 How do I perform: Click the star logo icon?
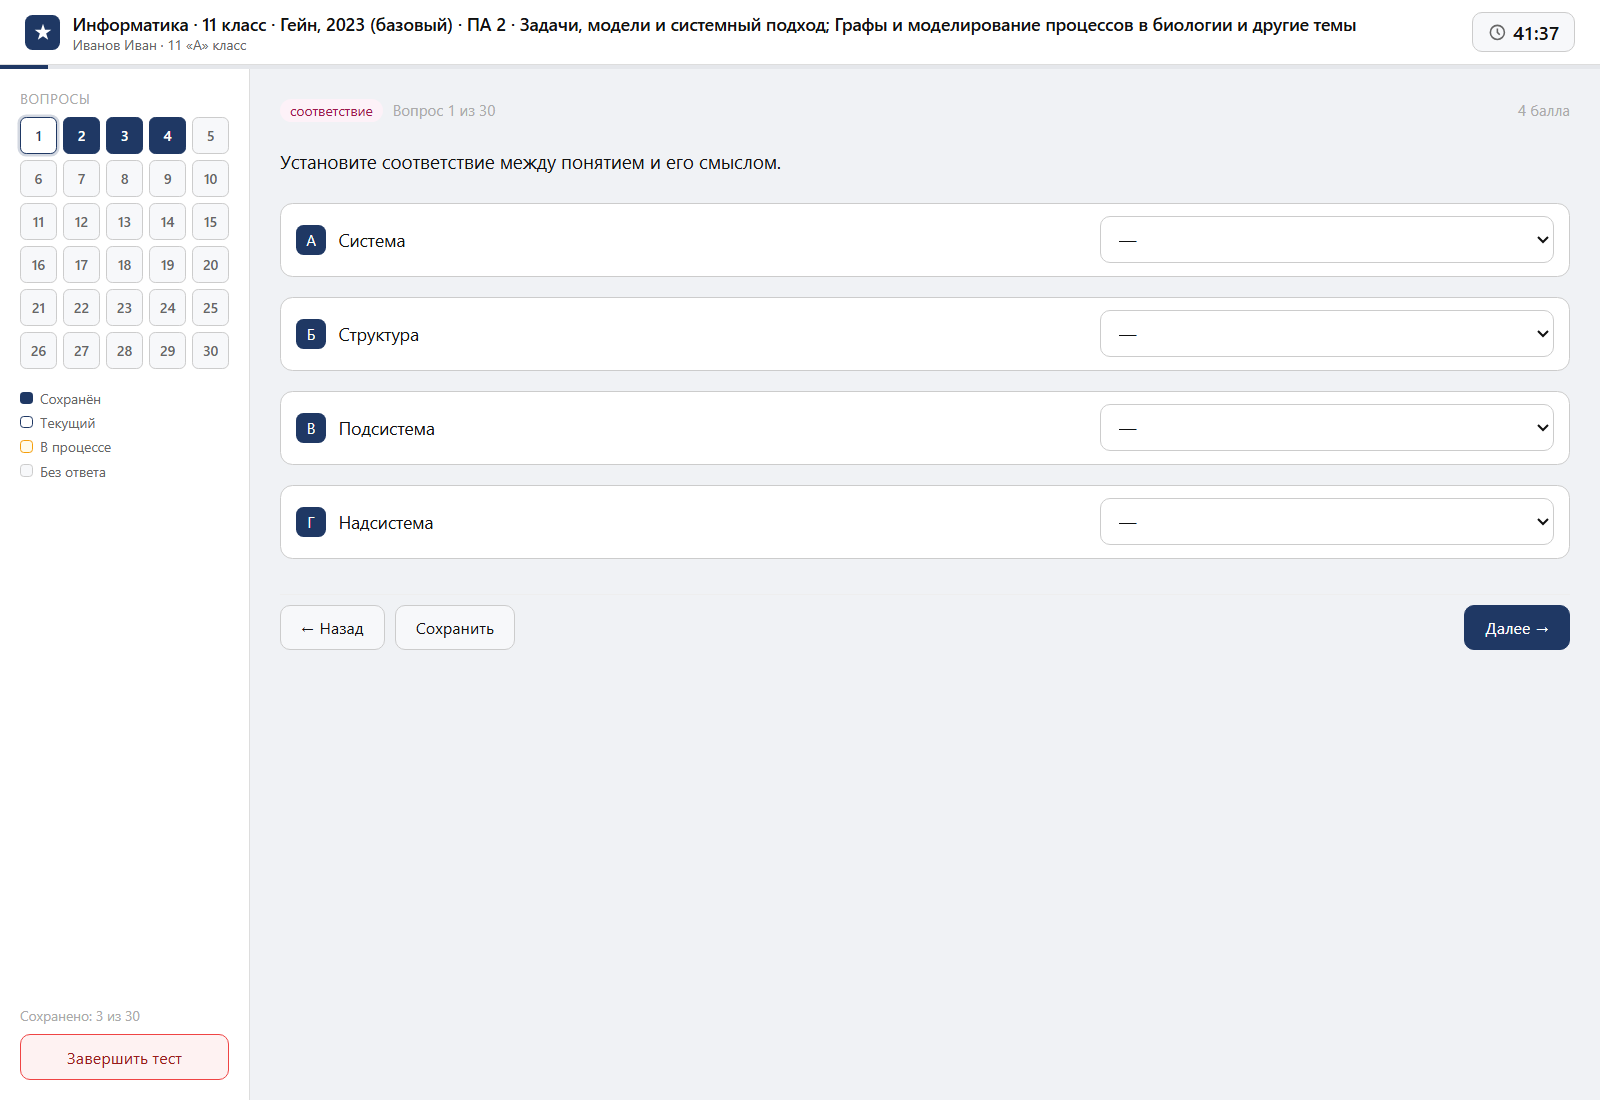(42, 33)
